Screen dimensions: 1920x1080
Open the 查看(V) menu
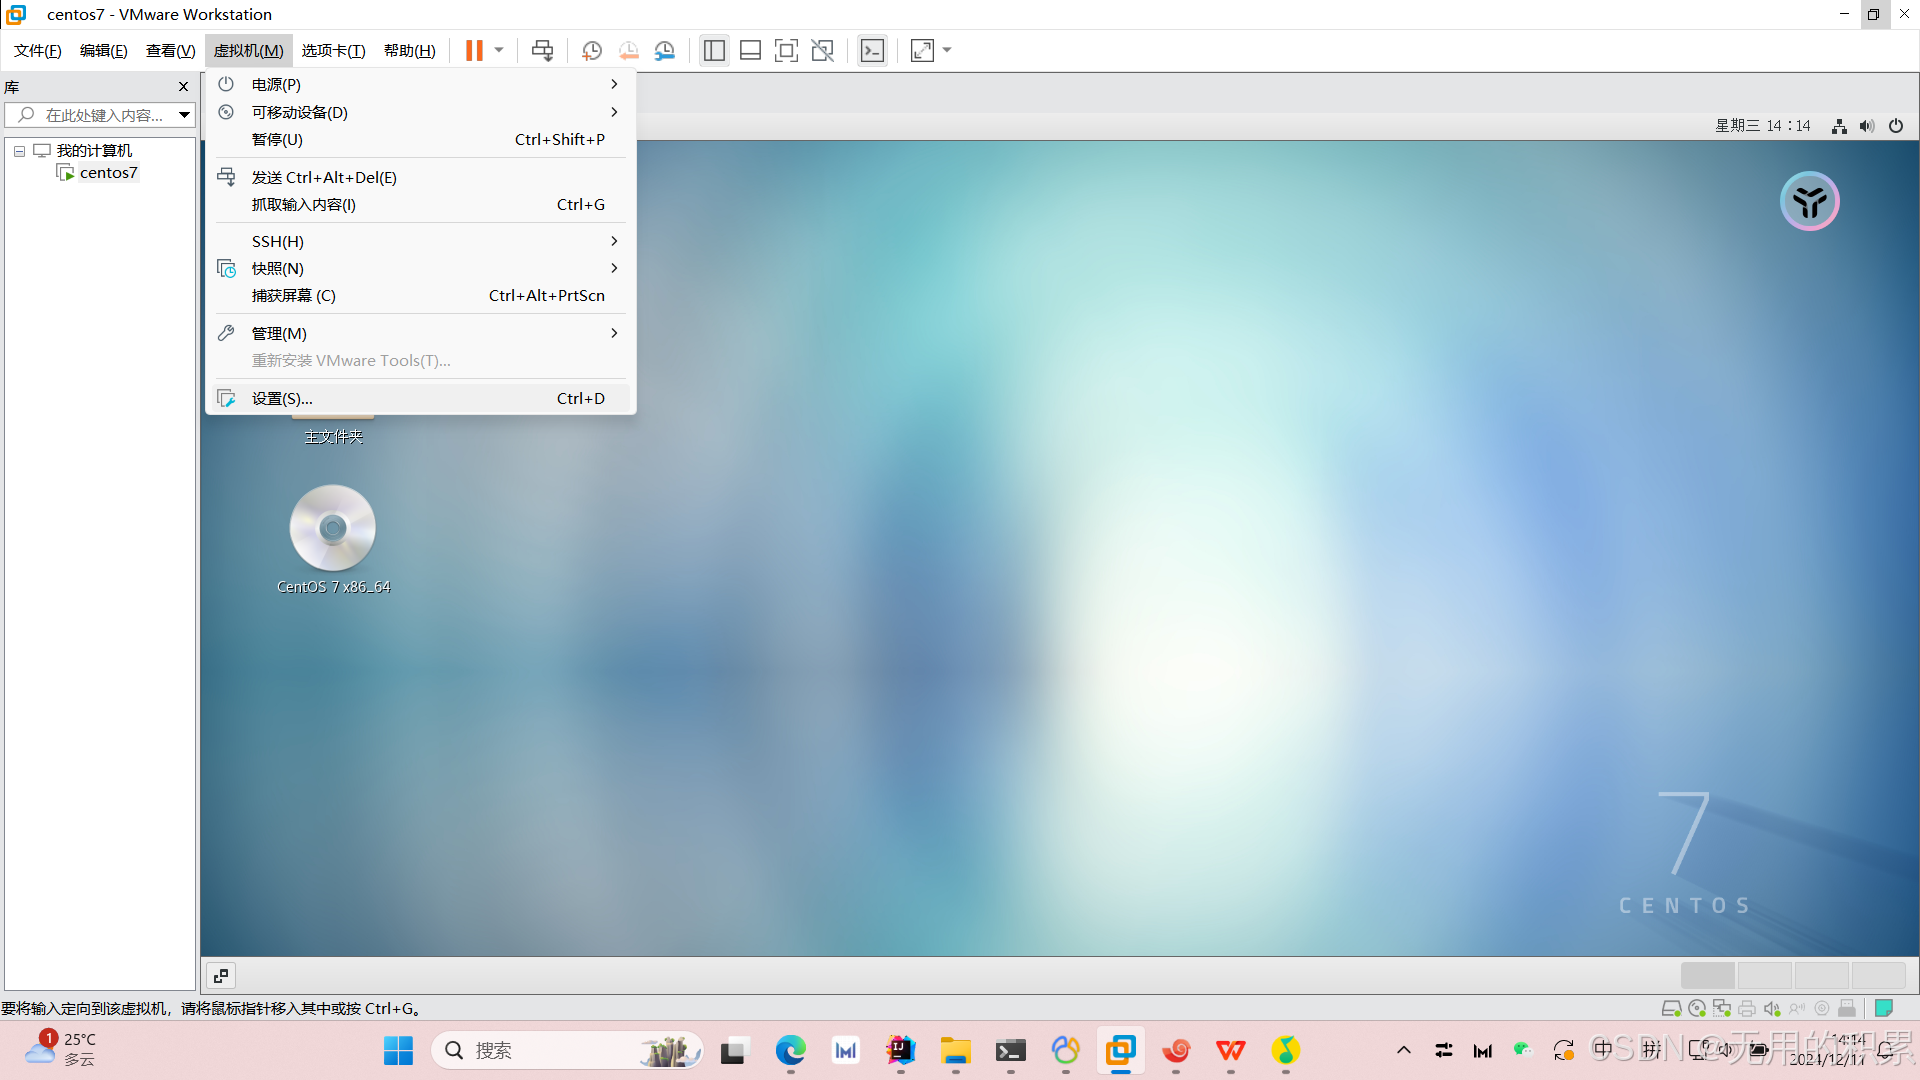(x=171, y=51)
